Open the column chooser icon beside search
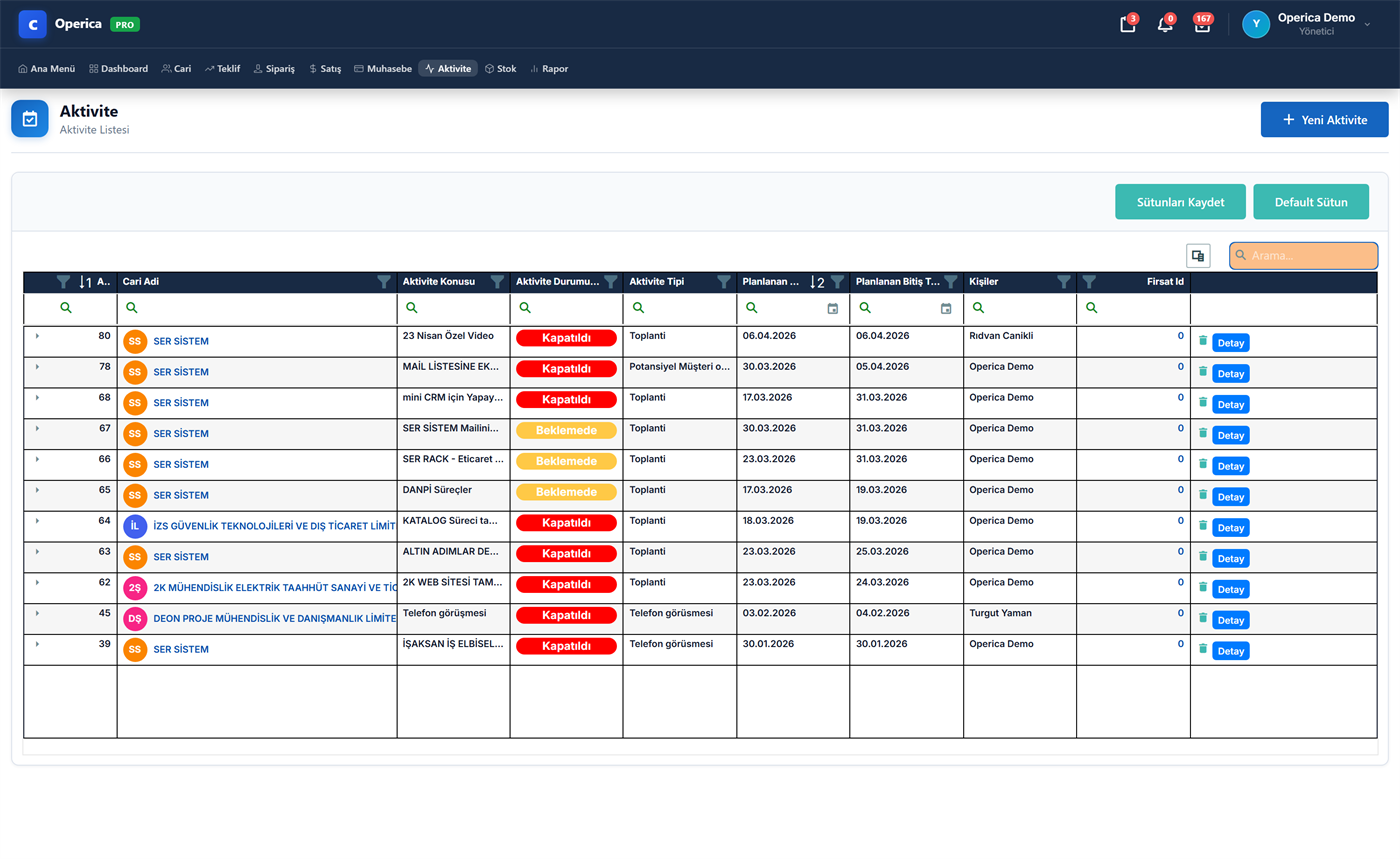This screenshot has width=1400, height=859. (x=1198, y=256)
